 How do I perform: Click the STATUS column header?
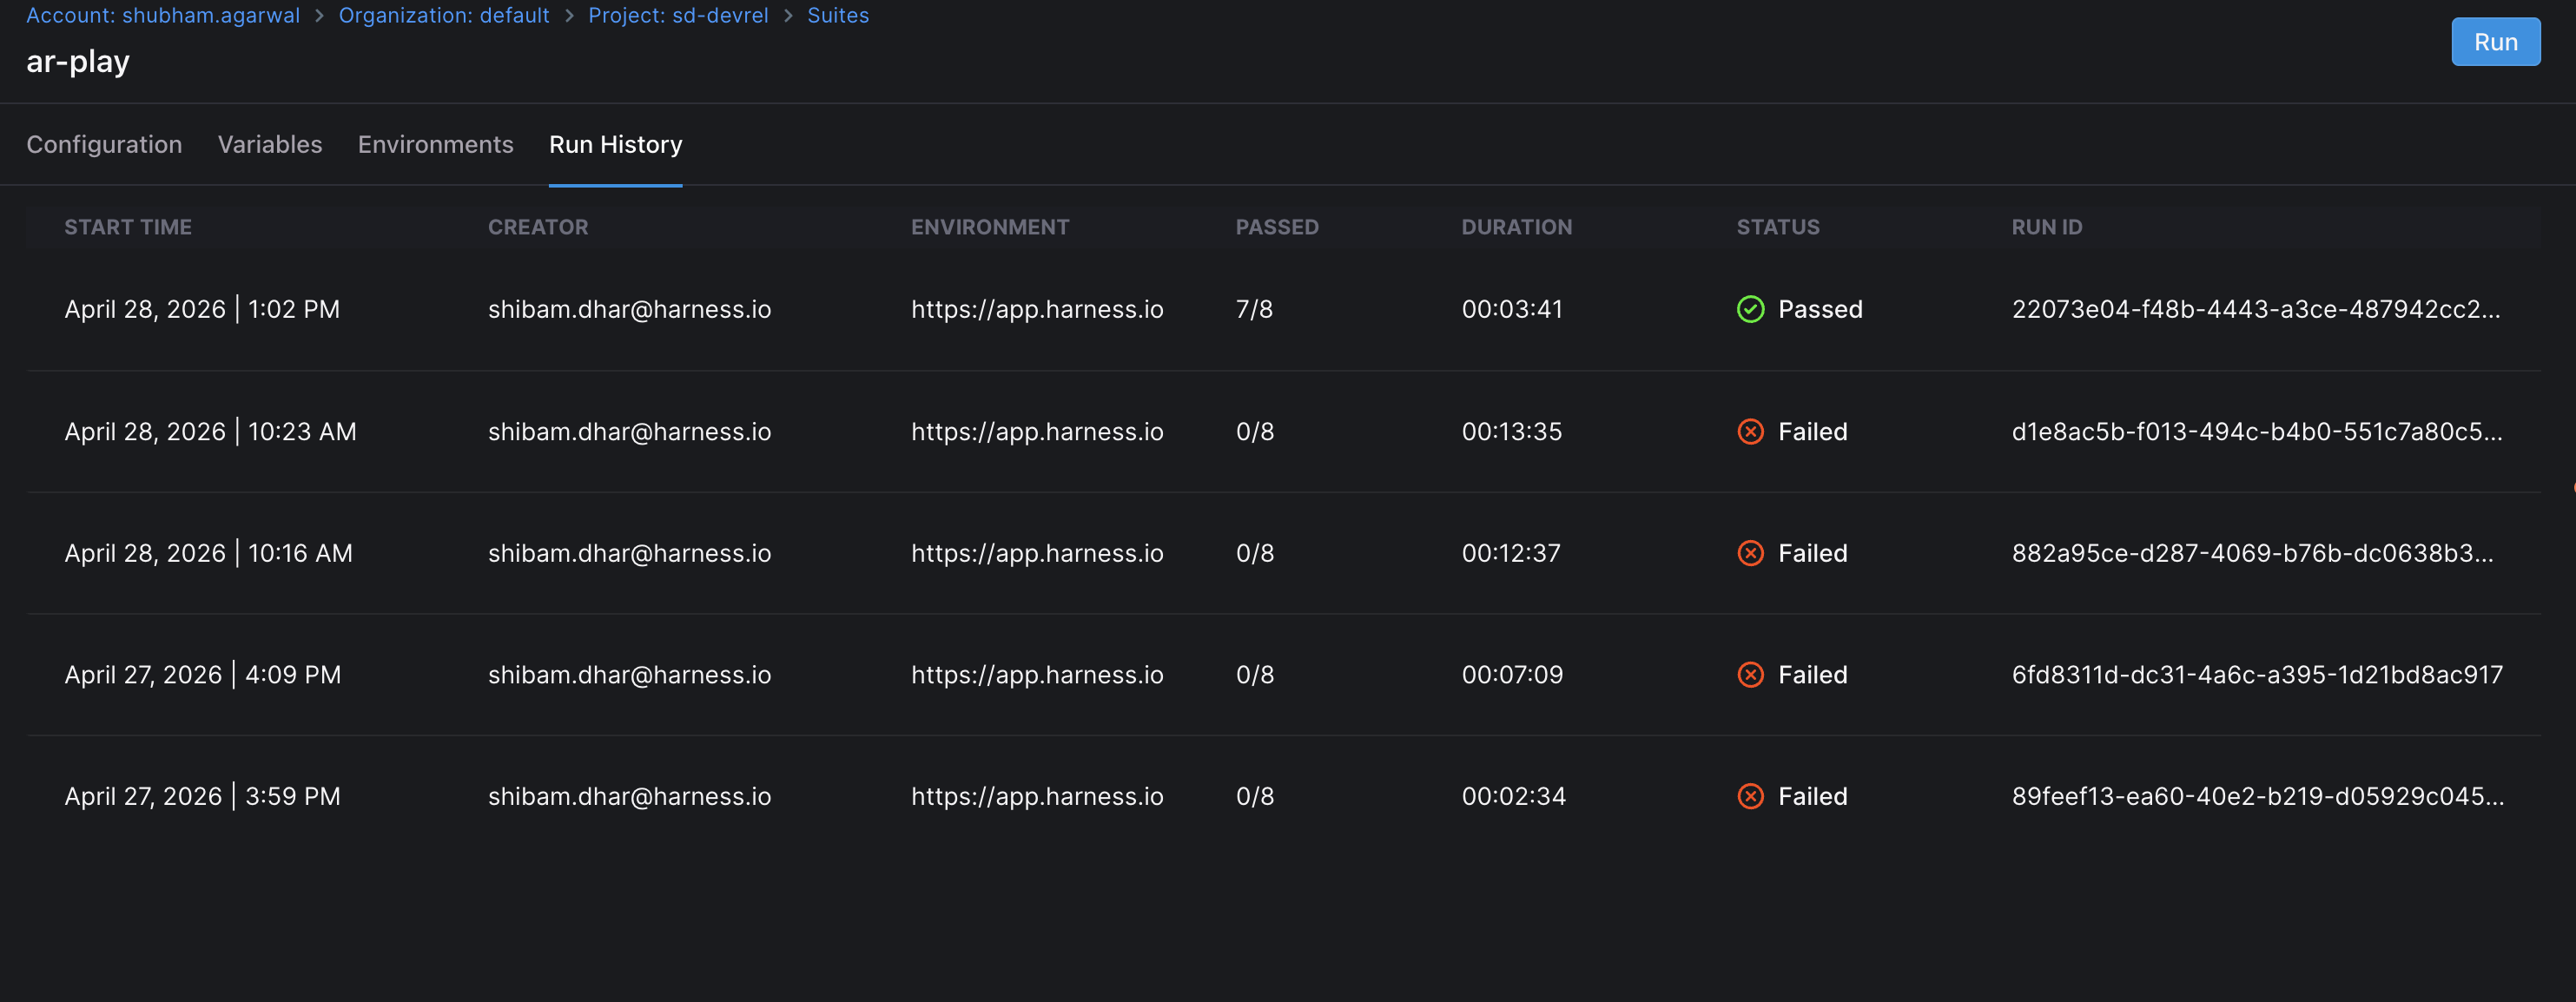pyautogui.click(x=1778, y=227)
